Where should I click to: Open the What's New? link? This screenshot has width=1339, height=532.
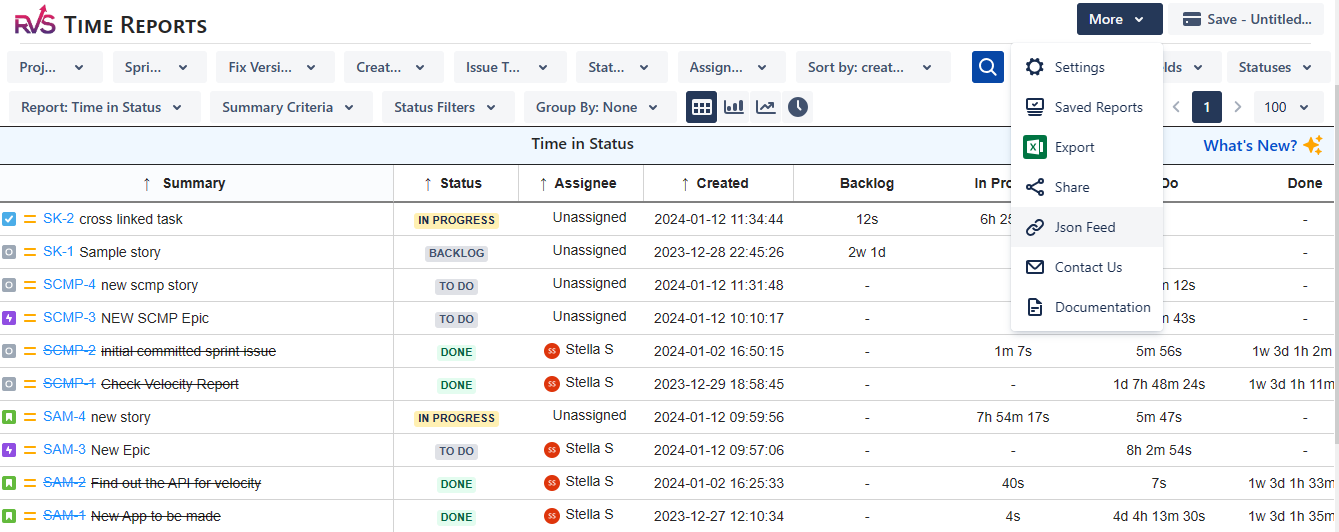pos(1250,146)
